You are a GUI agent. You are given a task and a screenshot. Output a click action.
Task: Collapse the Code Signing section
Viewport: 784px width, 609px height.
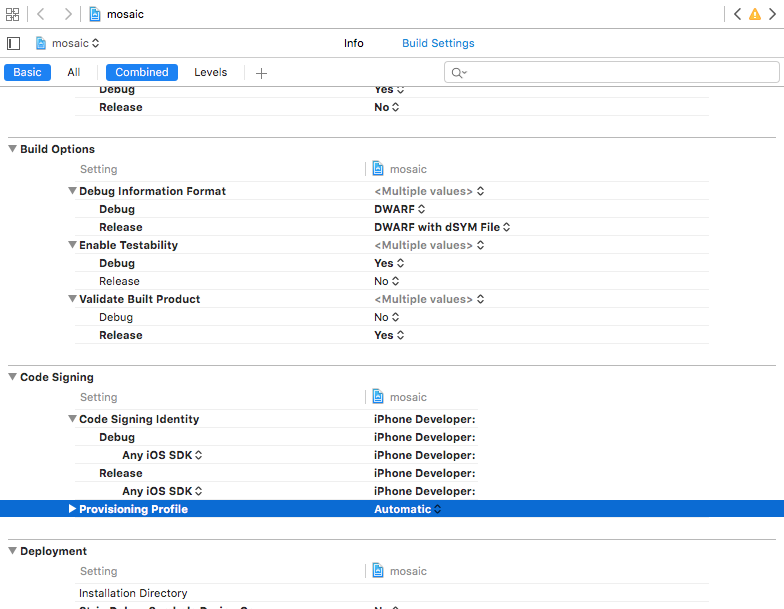click(12, 376)
